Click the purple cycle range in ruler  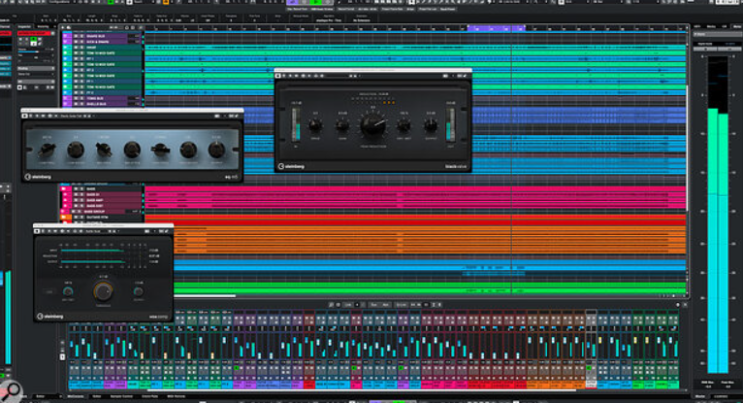click(496, 29)
